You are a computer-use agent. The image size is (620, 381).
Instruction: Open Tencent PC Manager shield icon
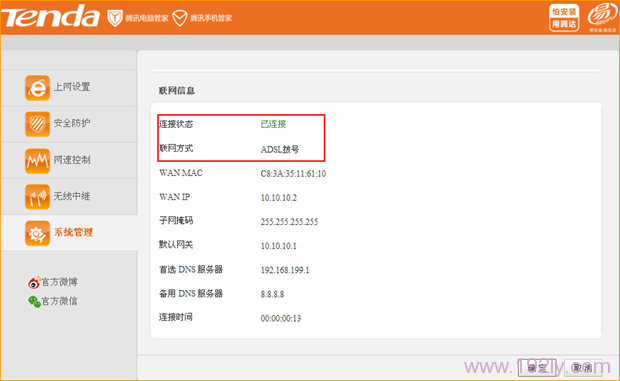tap(115, 18)
